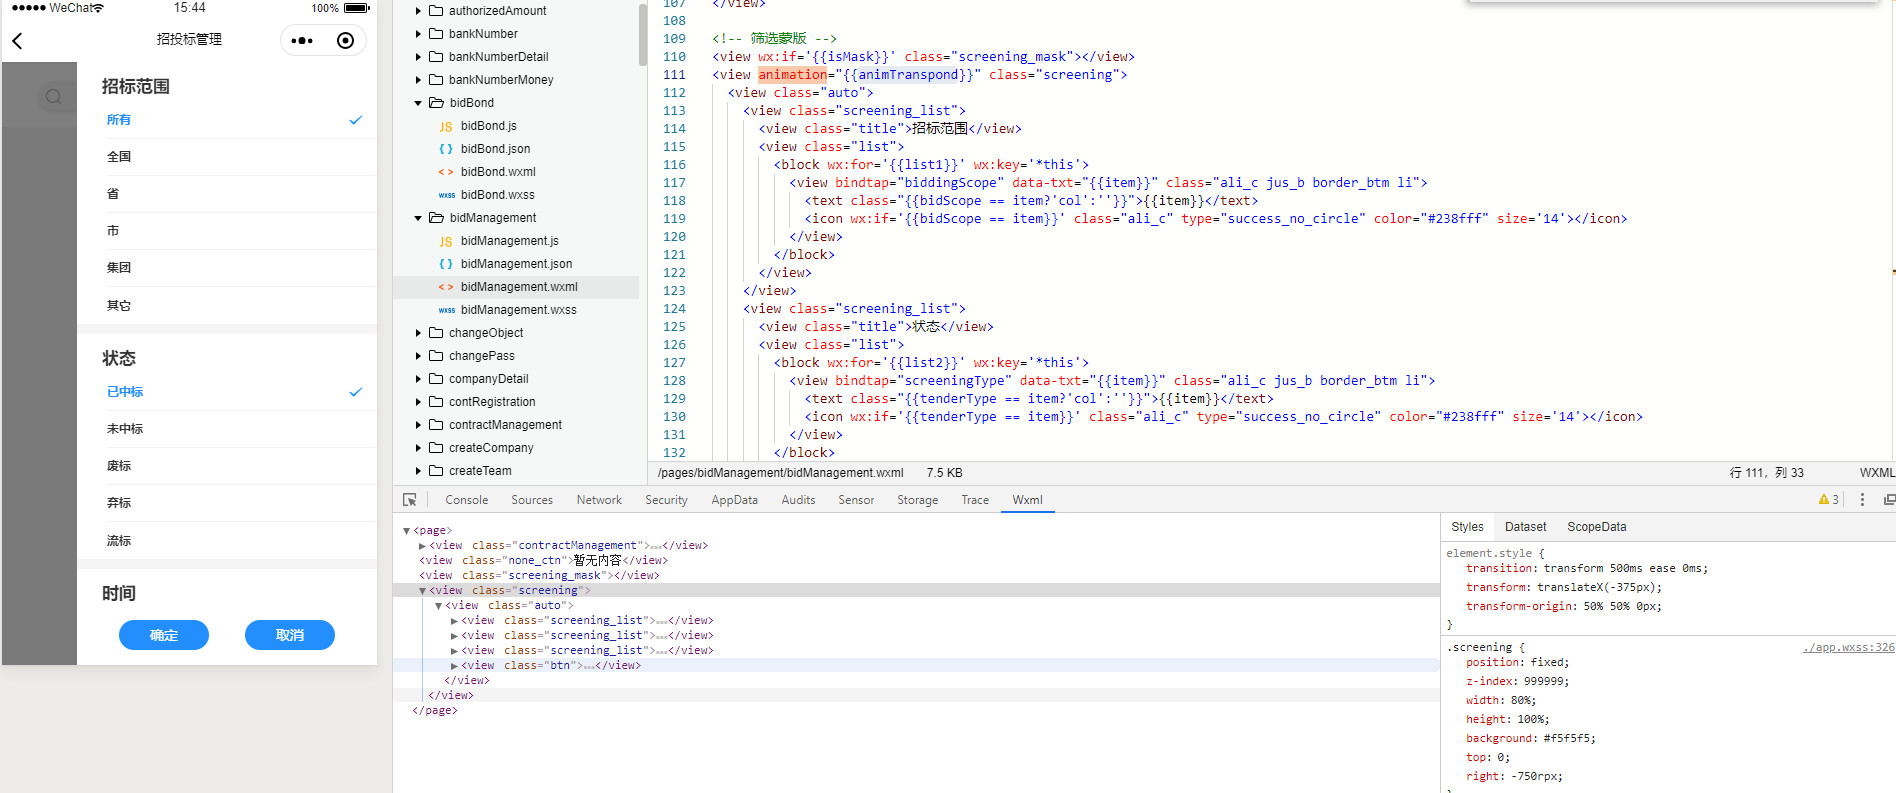Click the wxss icon beside bidBond.wxss

[446, 196]
